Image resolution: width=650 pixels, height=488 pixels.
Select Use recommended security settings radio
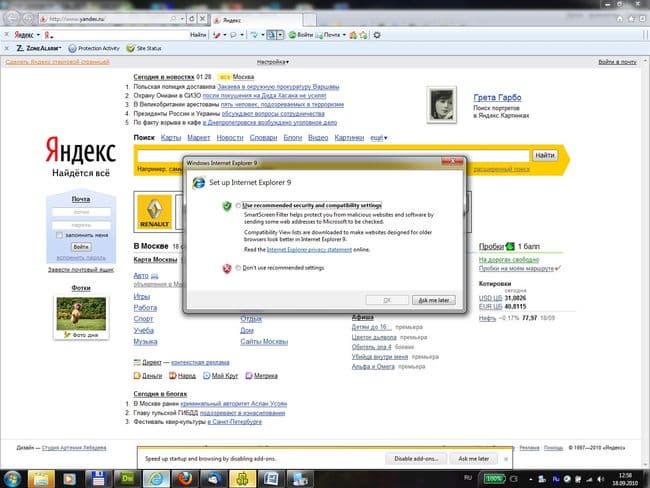point(238,205)
